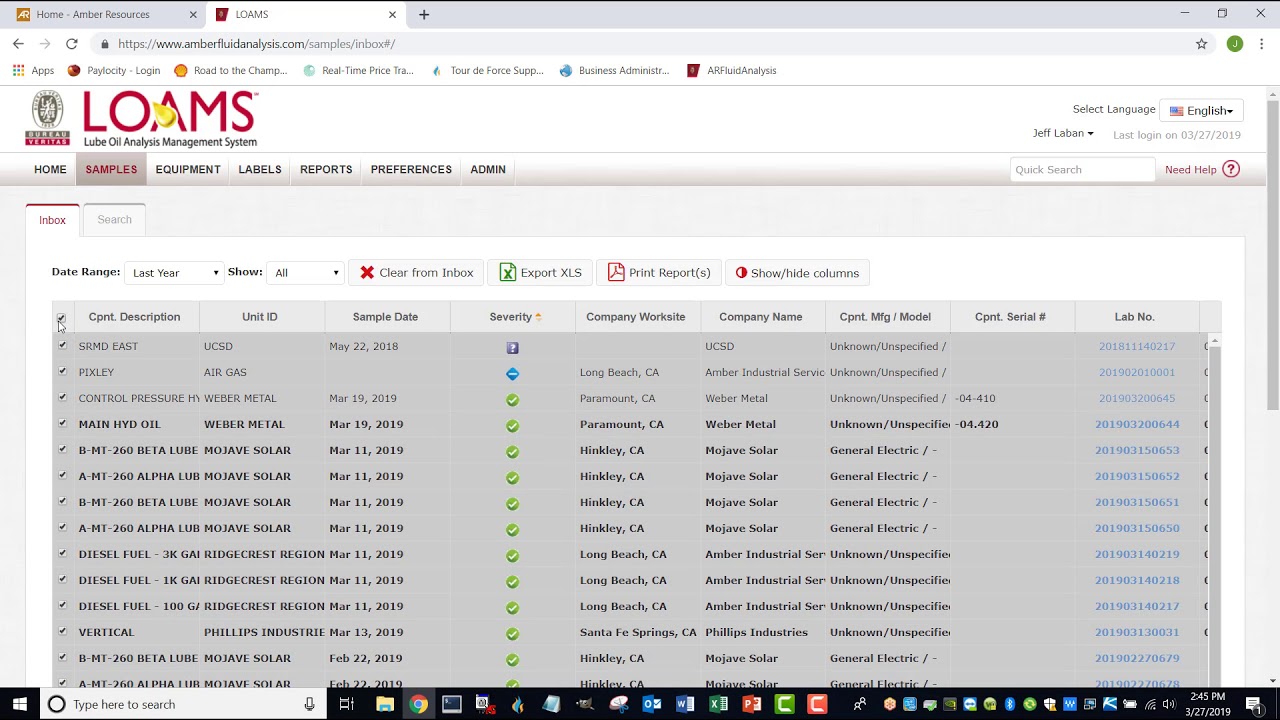1280x720 pixels.
Task: Sort by Sample Date column header
Action: click(x=385, y=317)
